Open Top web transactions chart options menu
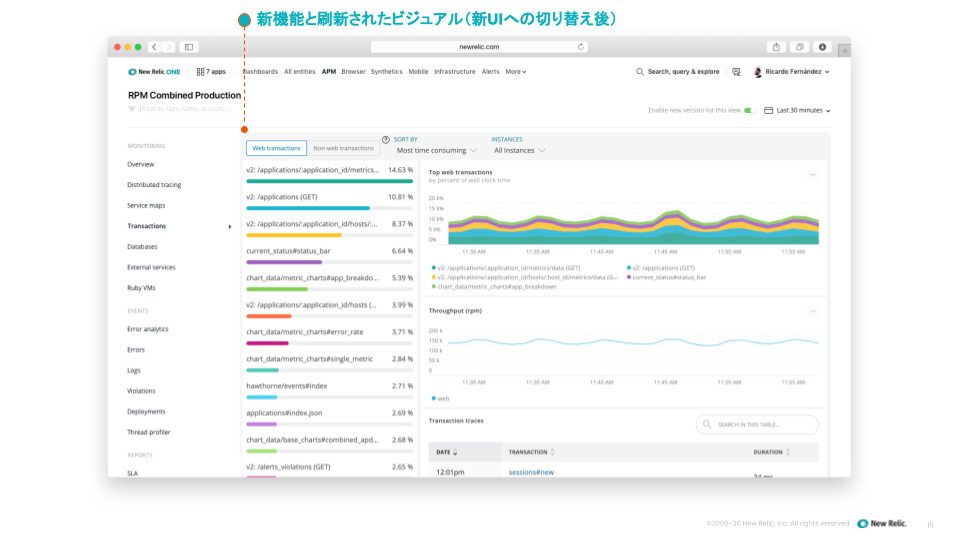 pos(812,175)
